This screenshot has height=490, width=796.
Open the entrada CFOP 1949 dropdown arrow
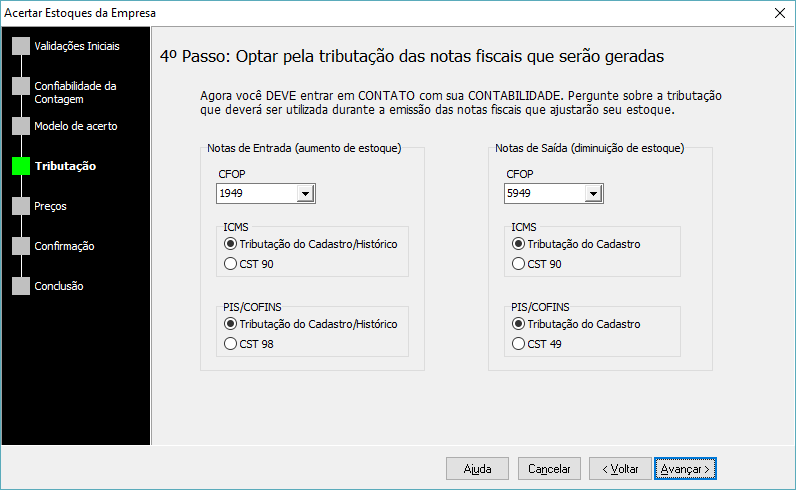(305, 193)
